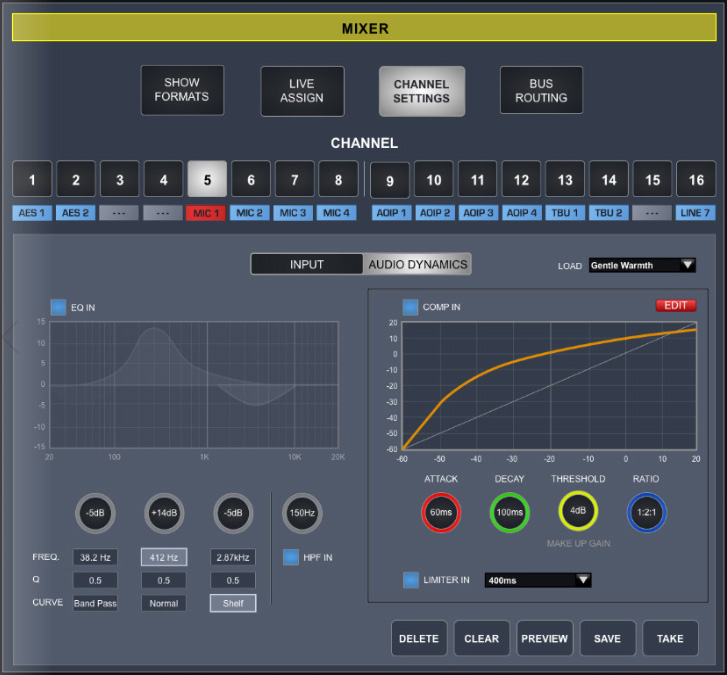Click the red MIC 1 source label

[207, 213]
